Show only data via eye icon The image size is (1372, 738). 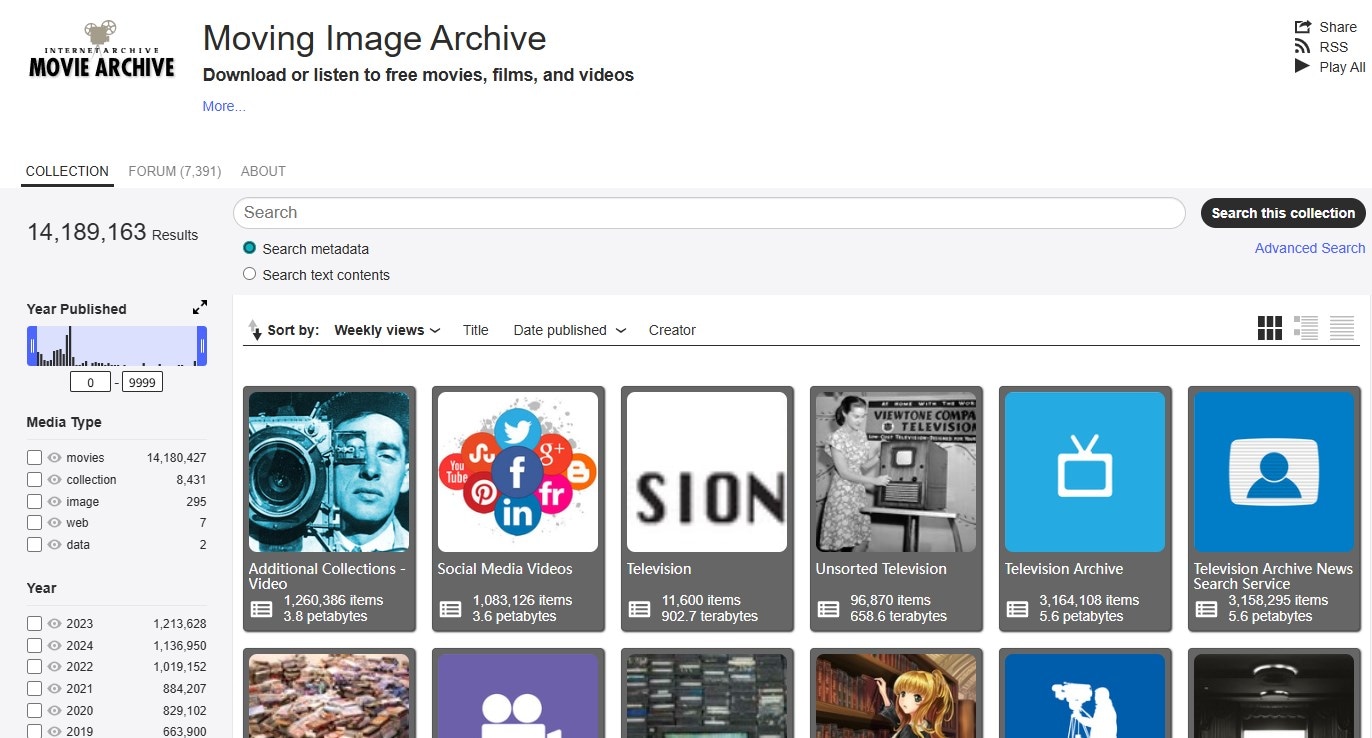click(54, 545)
